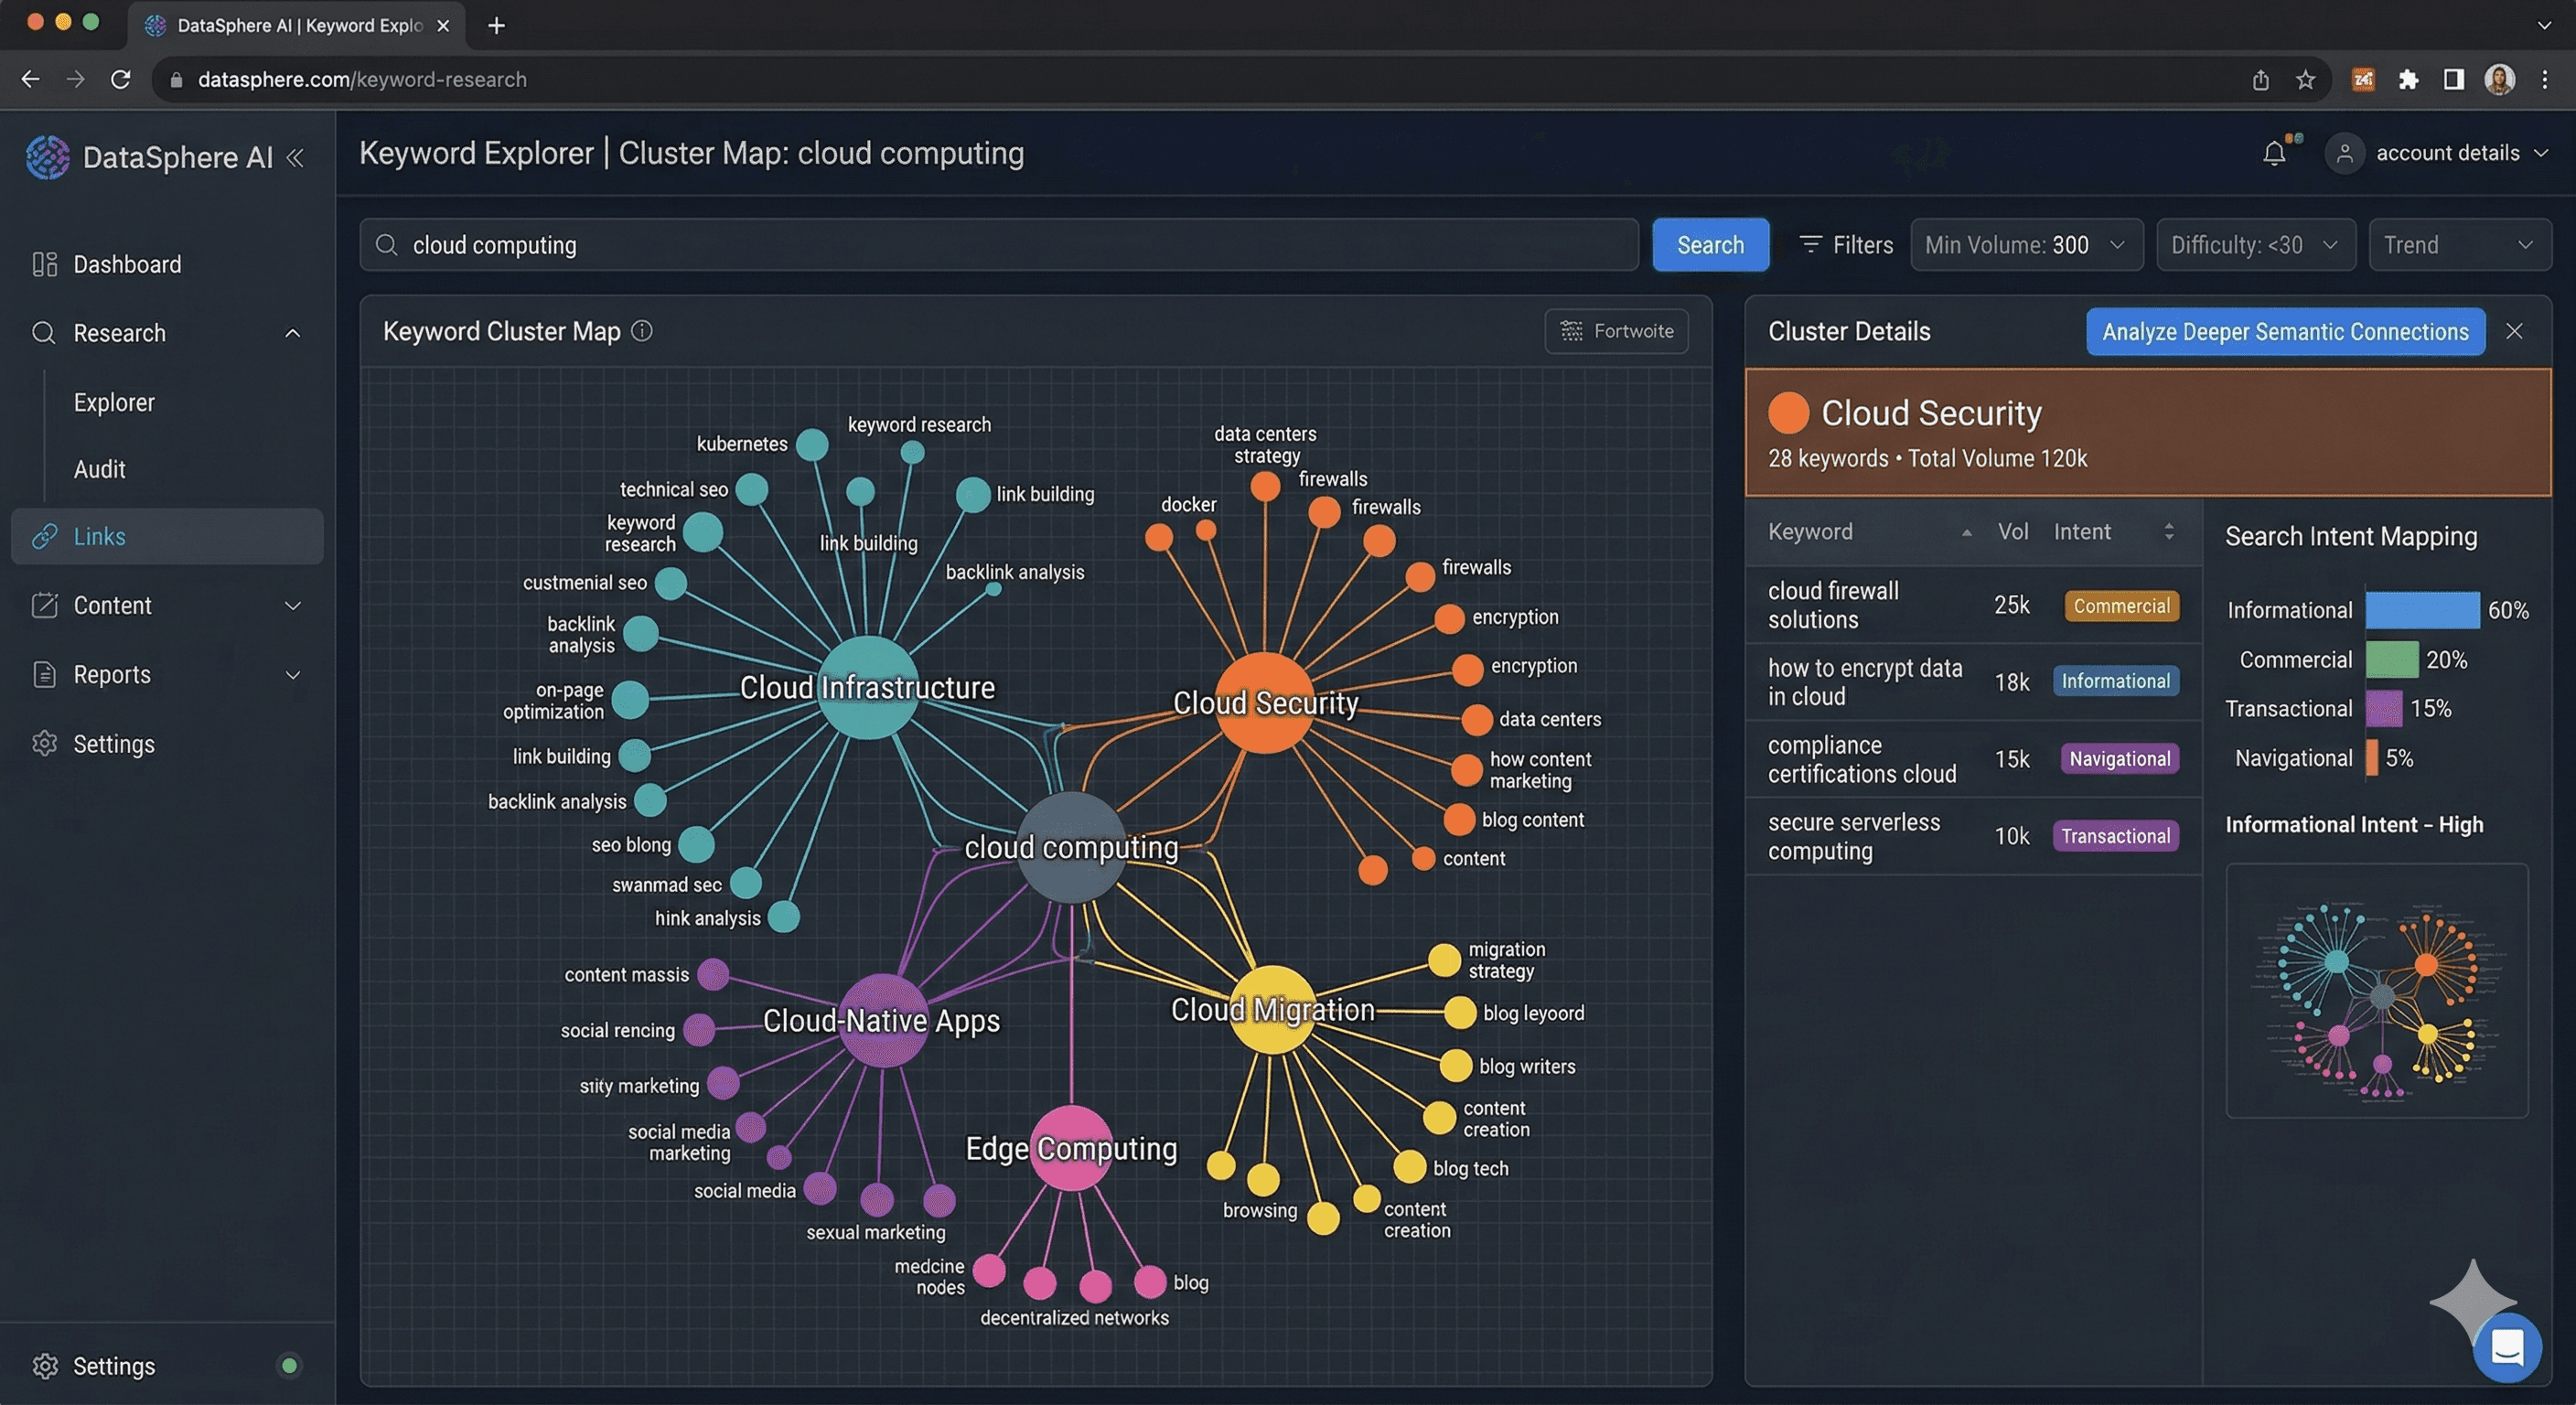The height and width of the screenshot is (1405, 2576).
Task: Open the Difficulty filter dropdown
Action: pos(2255,245)
